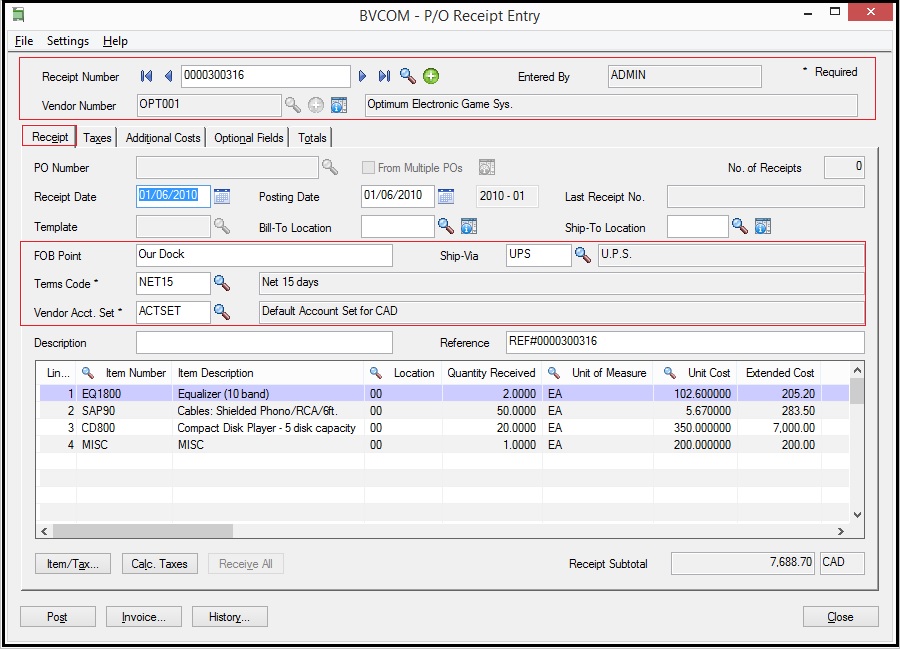Viewport: 900px width, 649px height.
Task: Jump to the last receipt navigation arrow
Action: coord(384,76)
